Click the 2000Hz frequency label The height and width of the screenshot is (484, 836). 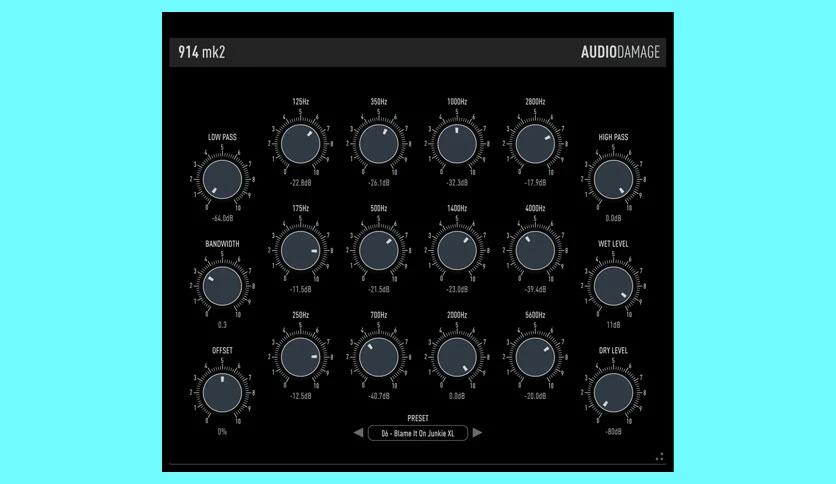coord(457,314)
